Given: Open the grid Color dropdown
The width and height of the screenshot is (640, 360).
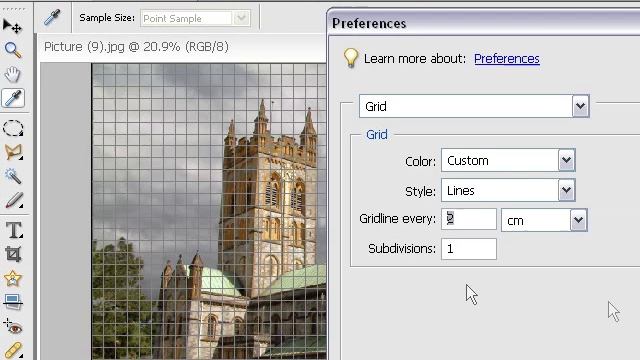Looking at the screenshot, I should [x=508, y=160].
